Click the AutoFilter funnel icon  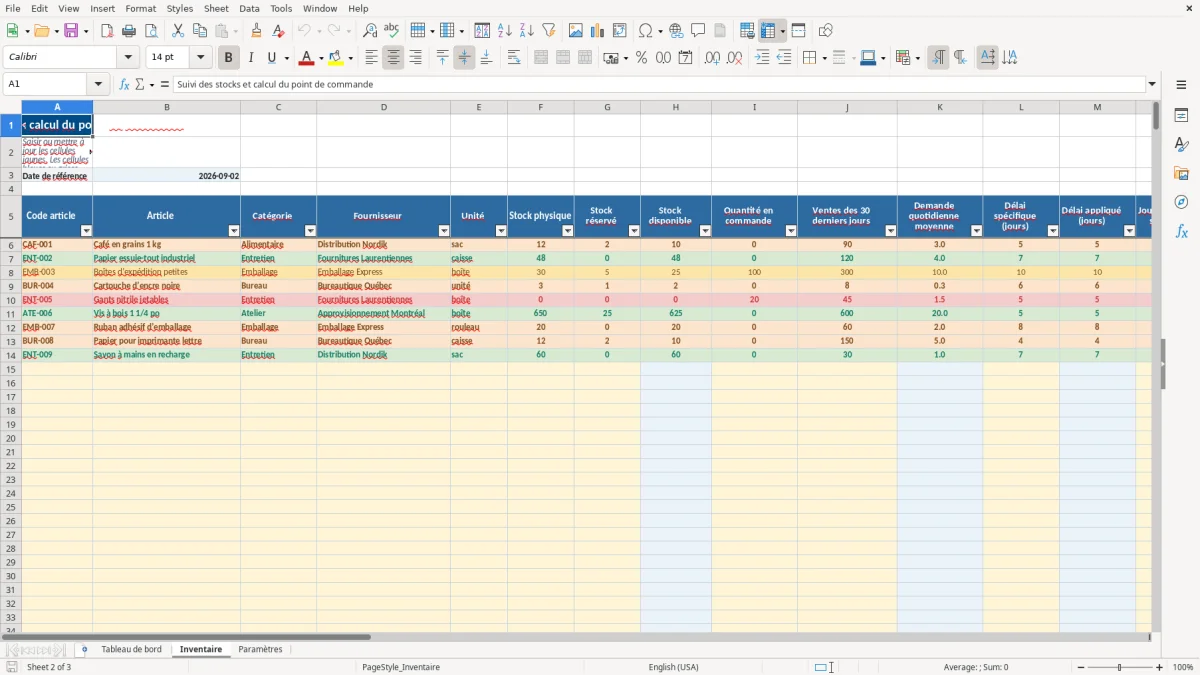coord(549,31)
